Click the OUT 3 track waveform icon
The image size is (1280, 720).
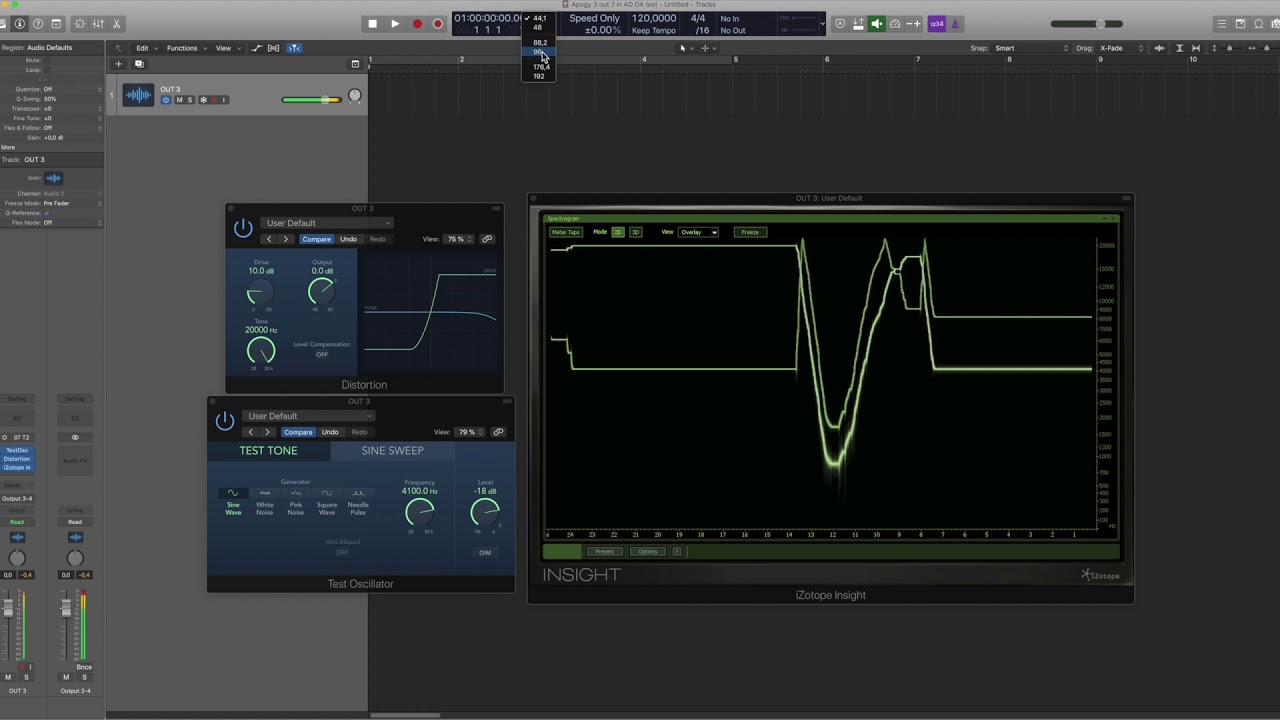(x=138, y=95)
